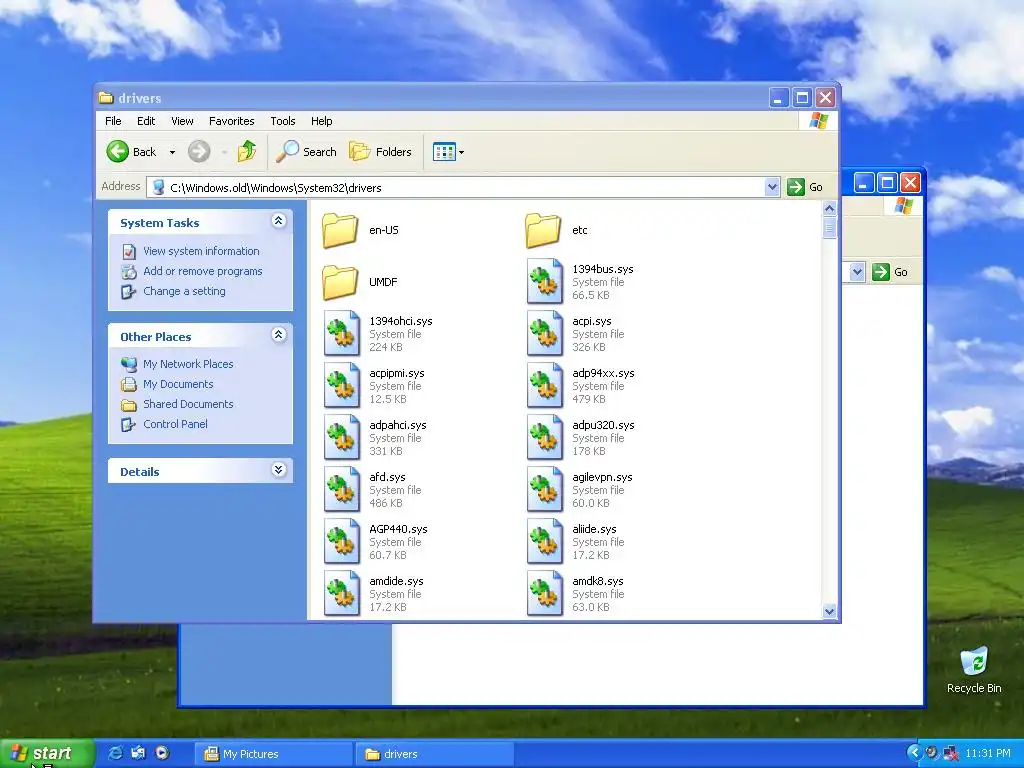Click the scrollbar down arrow
The height and width of the screenshot is (768, 1024).
pyautogui.click(x=829, y=611)
